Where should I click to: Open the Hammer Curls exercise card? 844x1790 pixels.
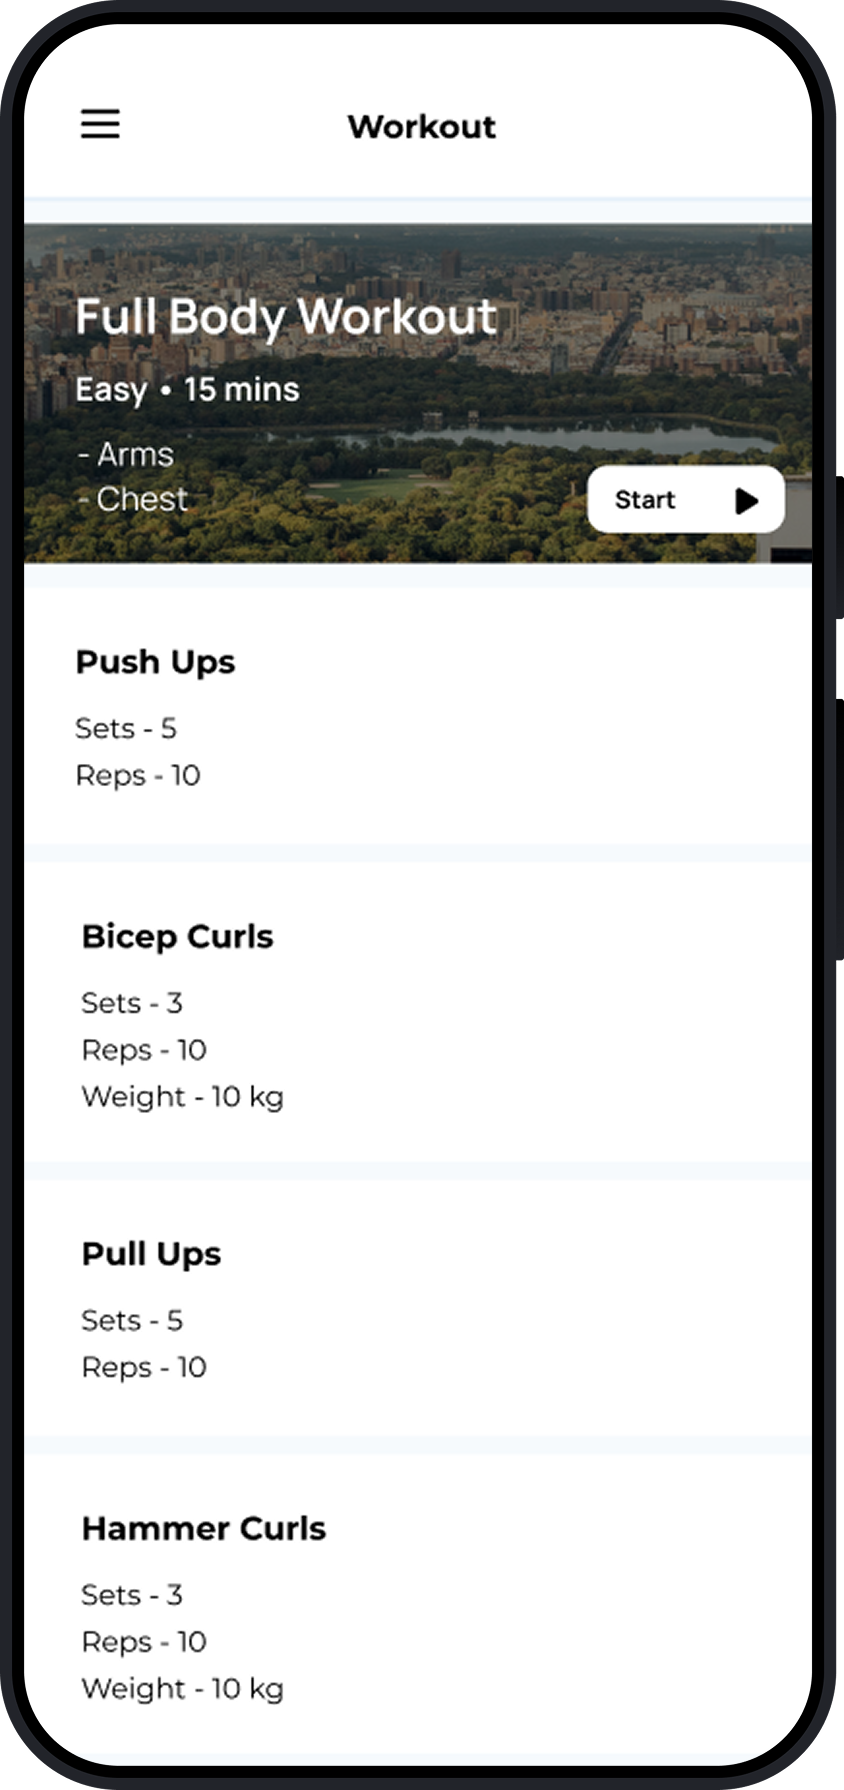pyautogui.click(x=418, y=1603)
